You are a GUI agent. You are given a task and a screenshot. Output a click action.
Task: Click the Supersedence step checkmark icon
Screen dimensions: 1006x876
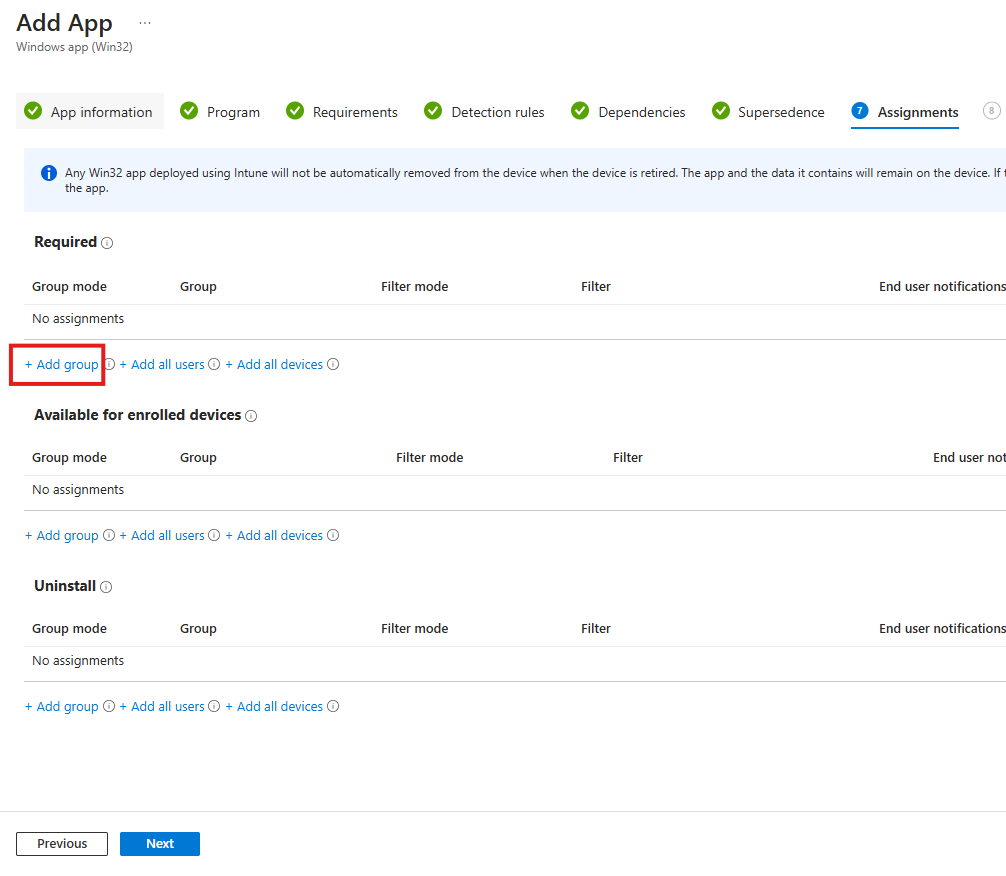point(720,111)
